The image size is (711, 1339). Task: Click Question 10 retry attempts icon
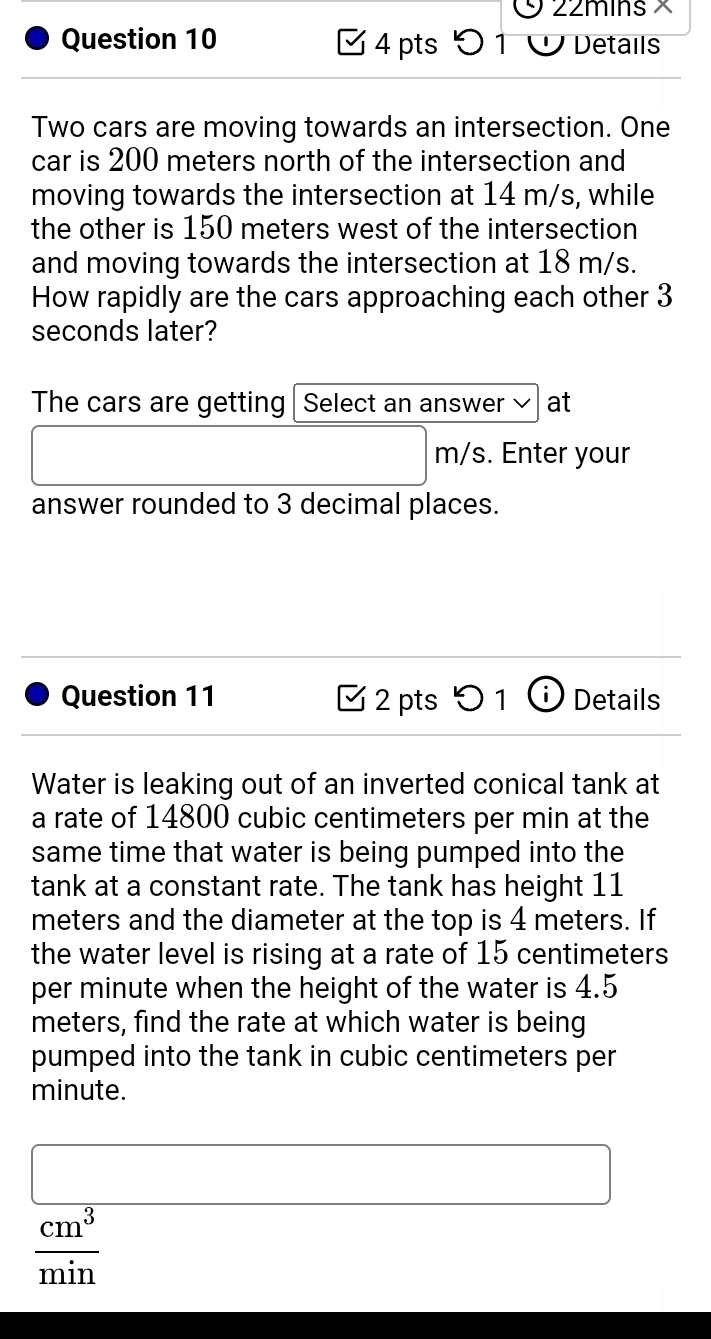(467, 44)
